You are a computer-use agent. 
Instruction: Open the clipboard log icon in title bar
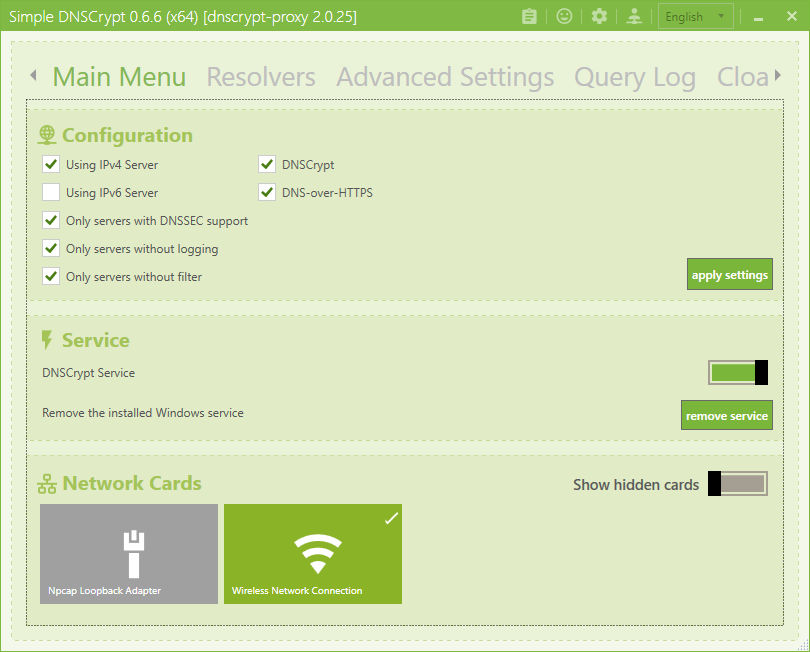(x=529, y=17)
